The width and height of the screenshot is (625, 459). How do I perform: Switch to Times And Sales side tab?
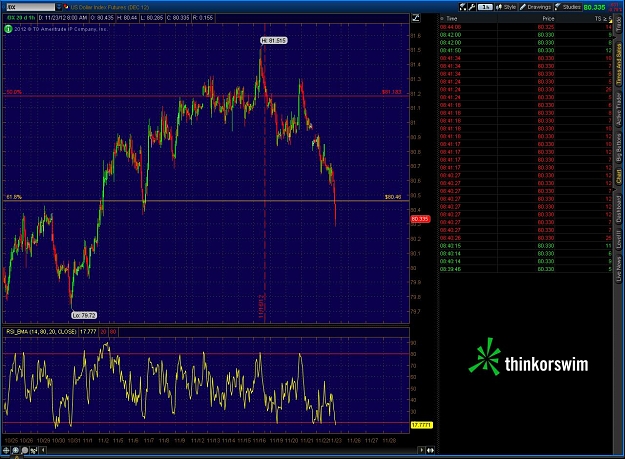coord(619,65)
